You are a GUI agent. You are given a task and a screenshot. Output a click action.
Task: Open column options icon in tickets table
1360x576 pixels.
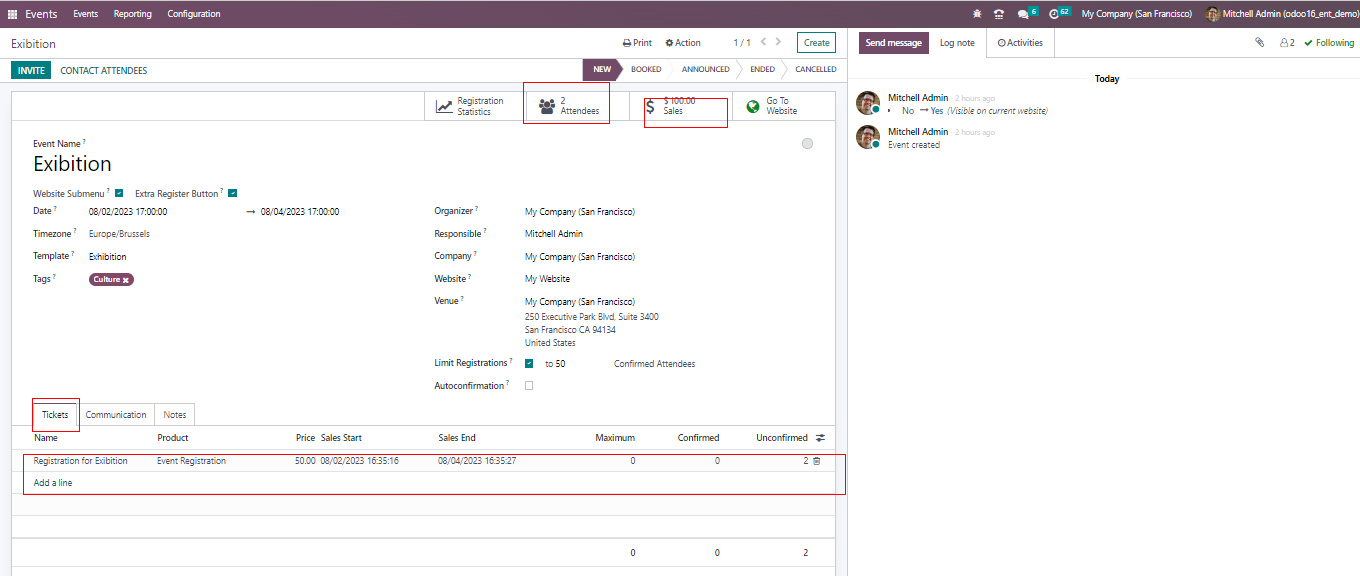[821, 438]
